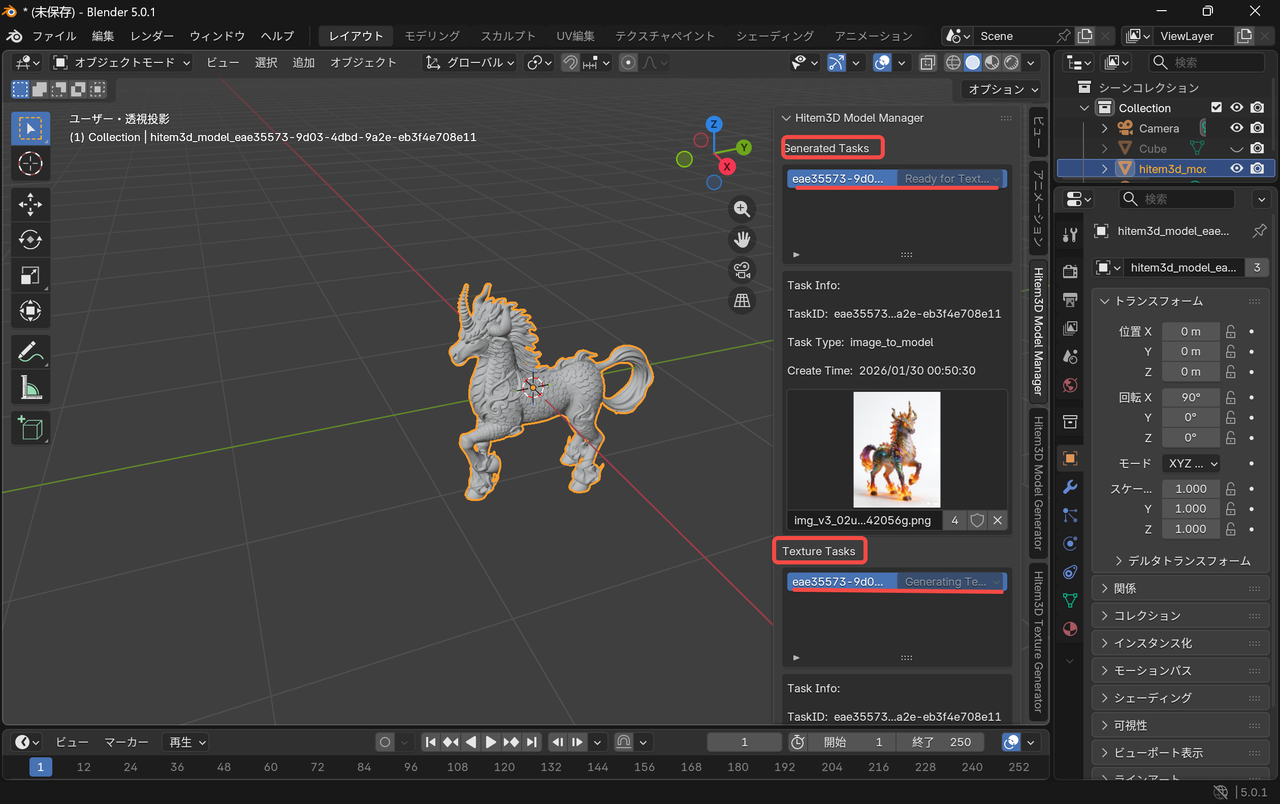Switch to orthographic grid view icon
The image size is (1280, 804).
coord(742,300)
